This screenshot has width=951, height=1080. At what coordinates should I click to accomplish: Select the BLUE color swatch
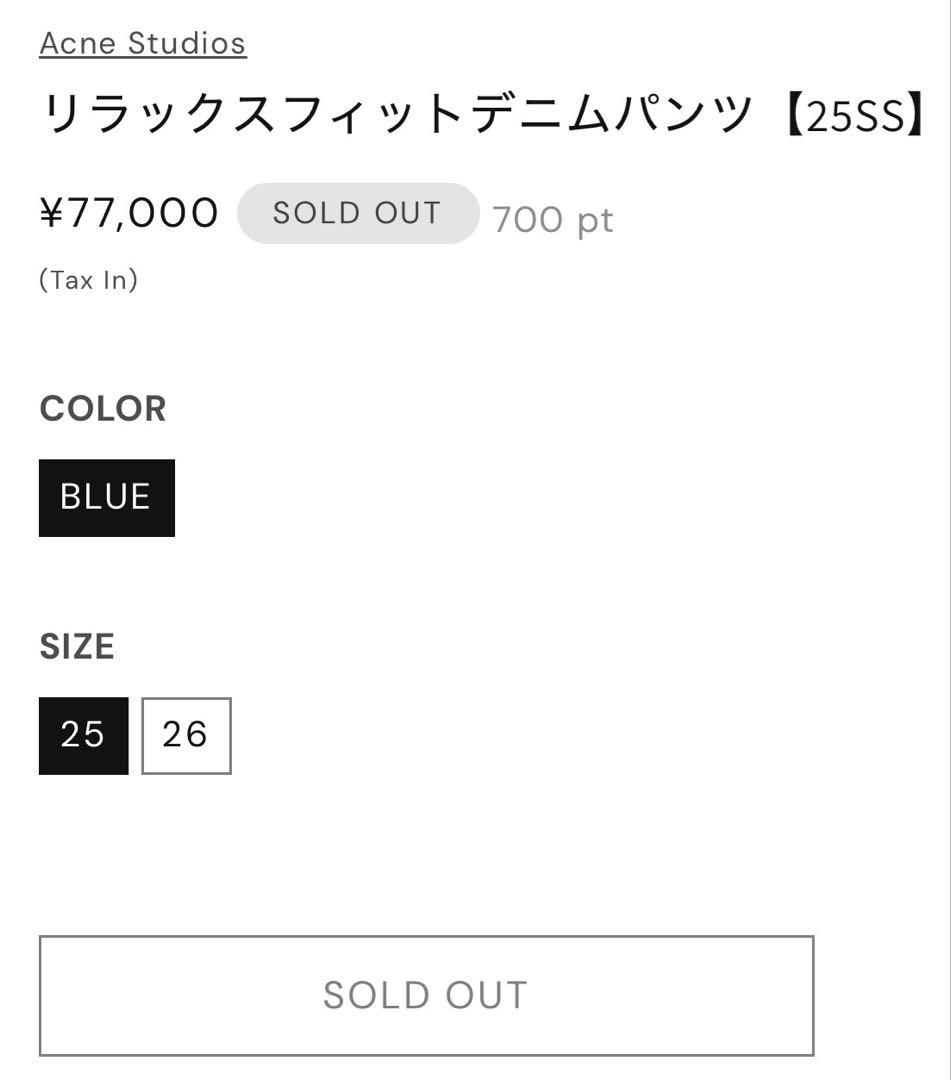point(106,497)
